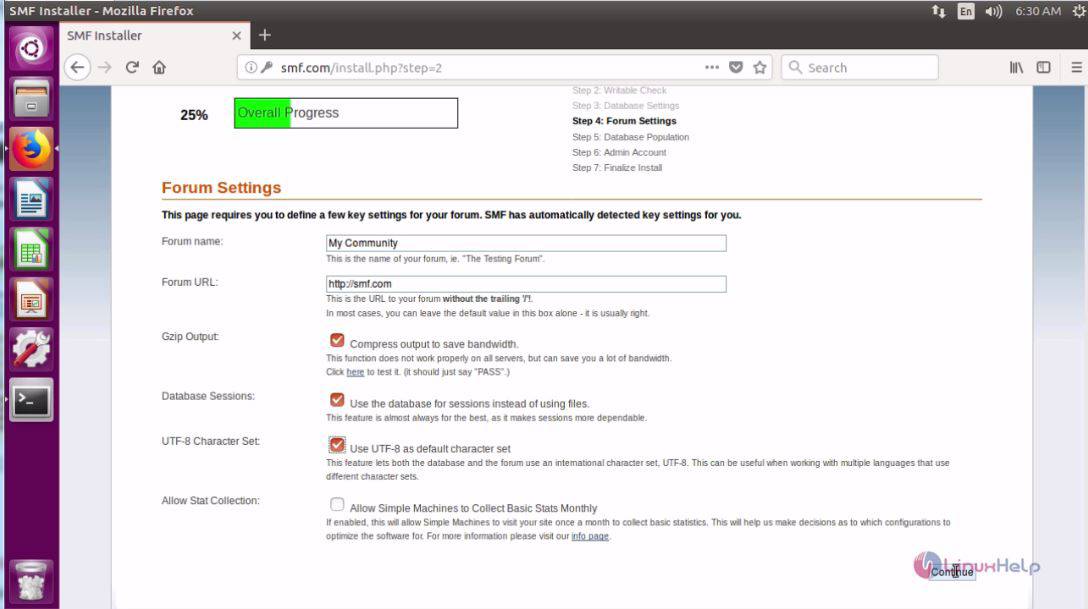Open the Trash in launcher
The image size is (1088, 609).
click(x=31, y=581)
